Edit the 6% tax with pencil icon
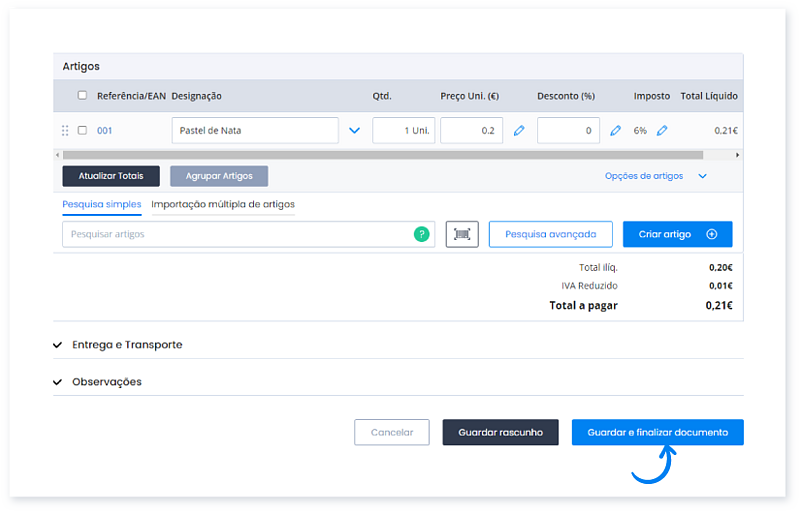Image resolution: width=800 pixels, height=512 pixels. pyautogui.click(x=662, y=131)
